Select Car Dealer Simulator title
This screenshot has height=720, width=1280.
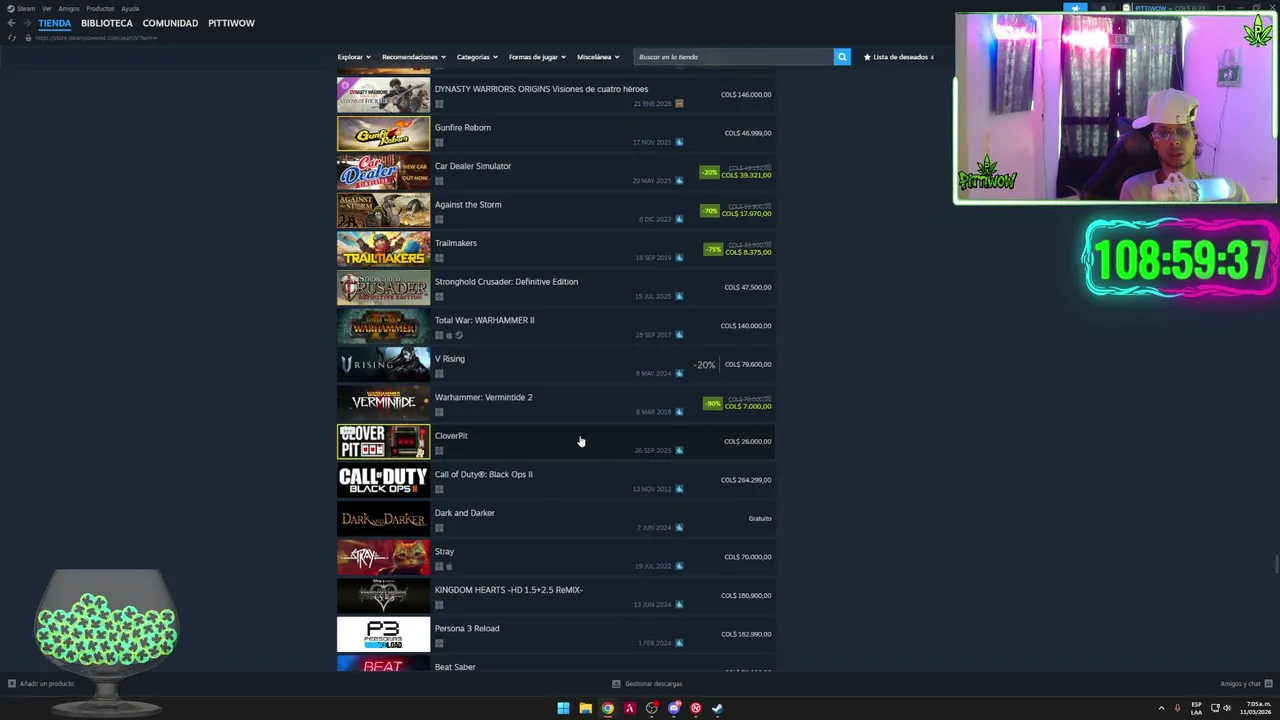point(473,166)
